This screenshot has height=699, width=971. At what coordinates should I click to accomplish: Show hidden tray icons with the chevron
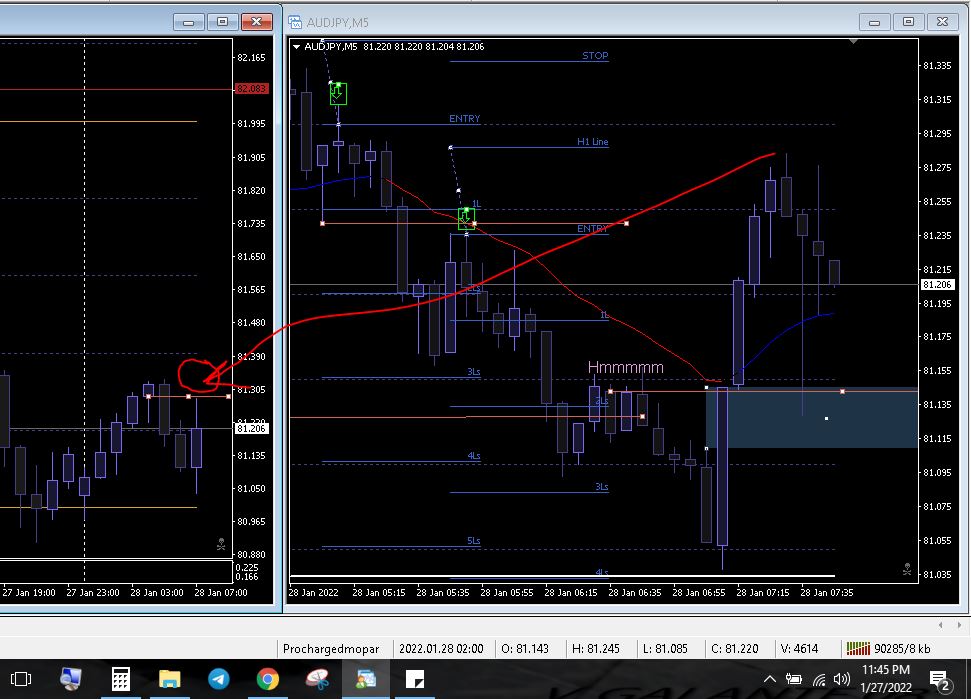coord(769,679)
